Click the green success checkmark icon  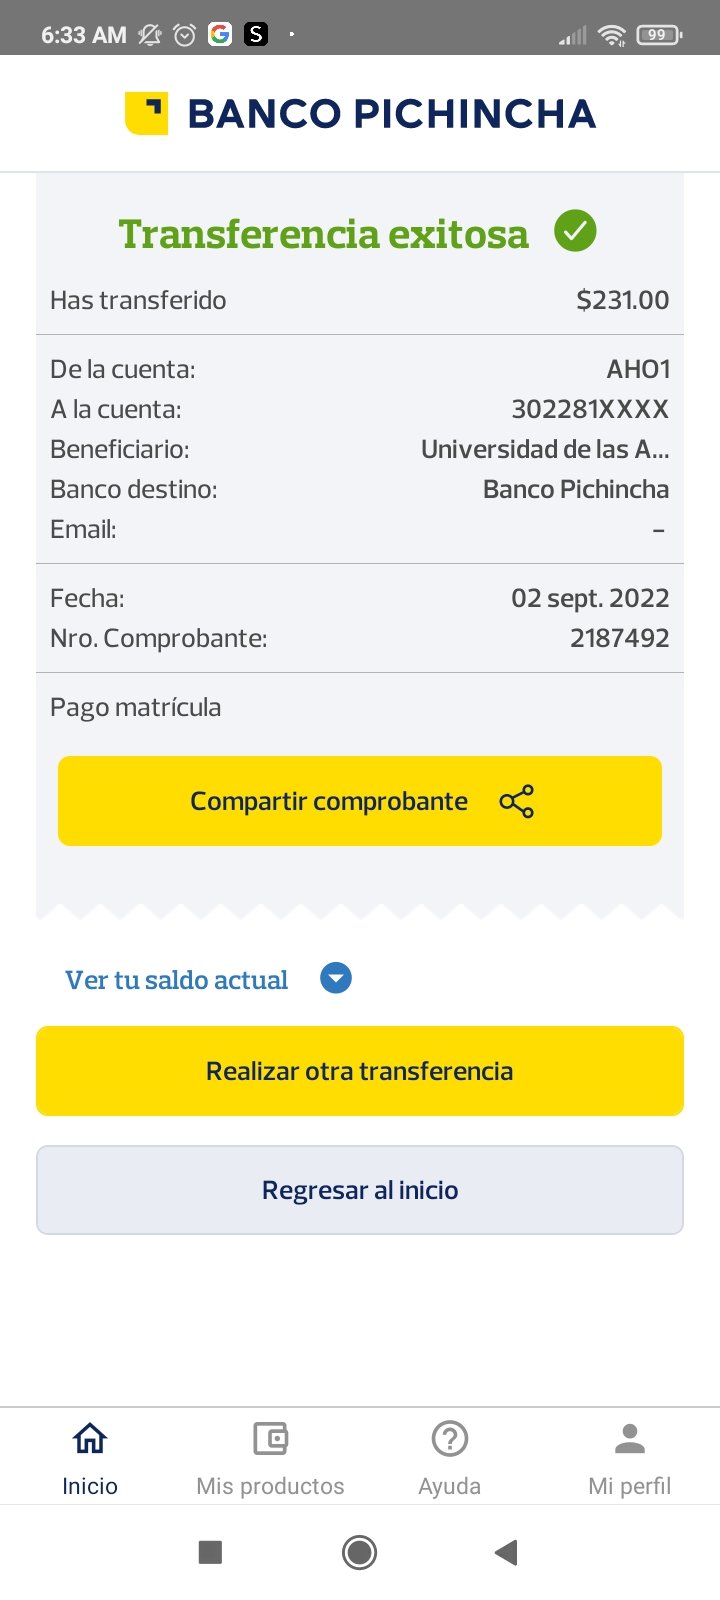click(x=575, y=232)
